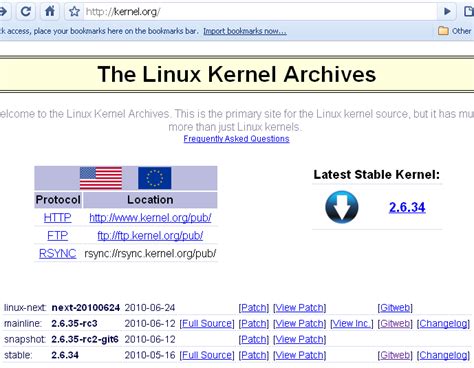
Task: Open Gitweb link for mainline row
Action: [395, 323]
